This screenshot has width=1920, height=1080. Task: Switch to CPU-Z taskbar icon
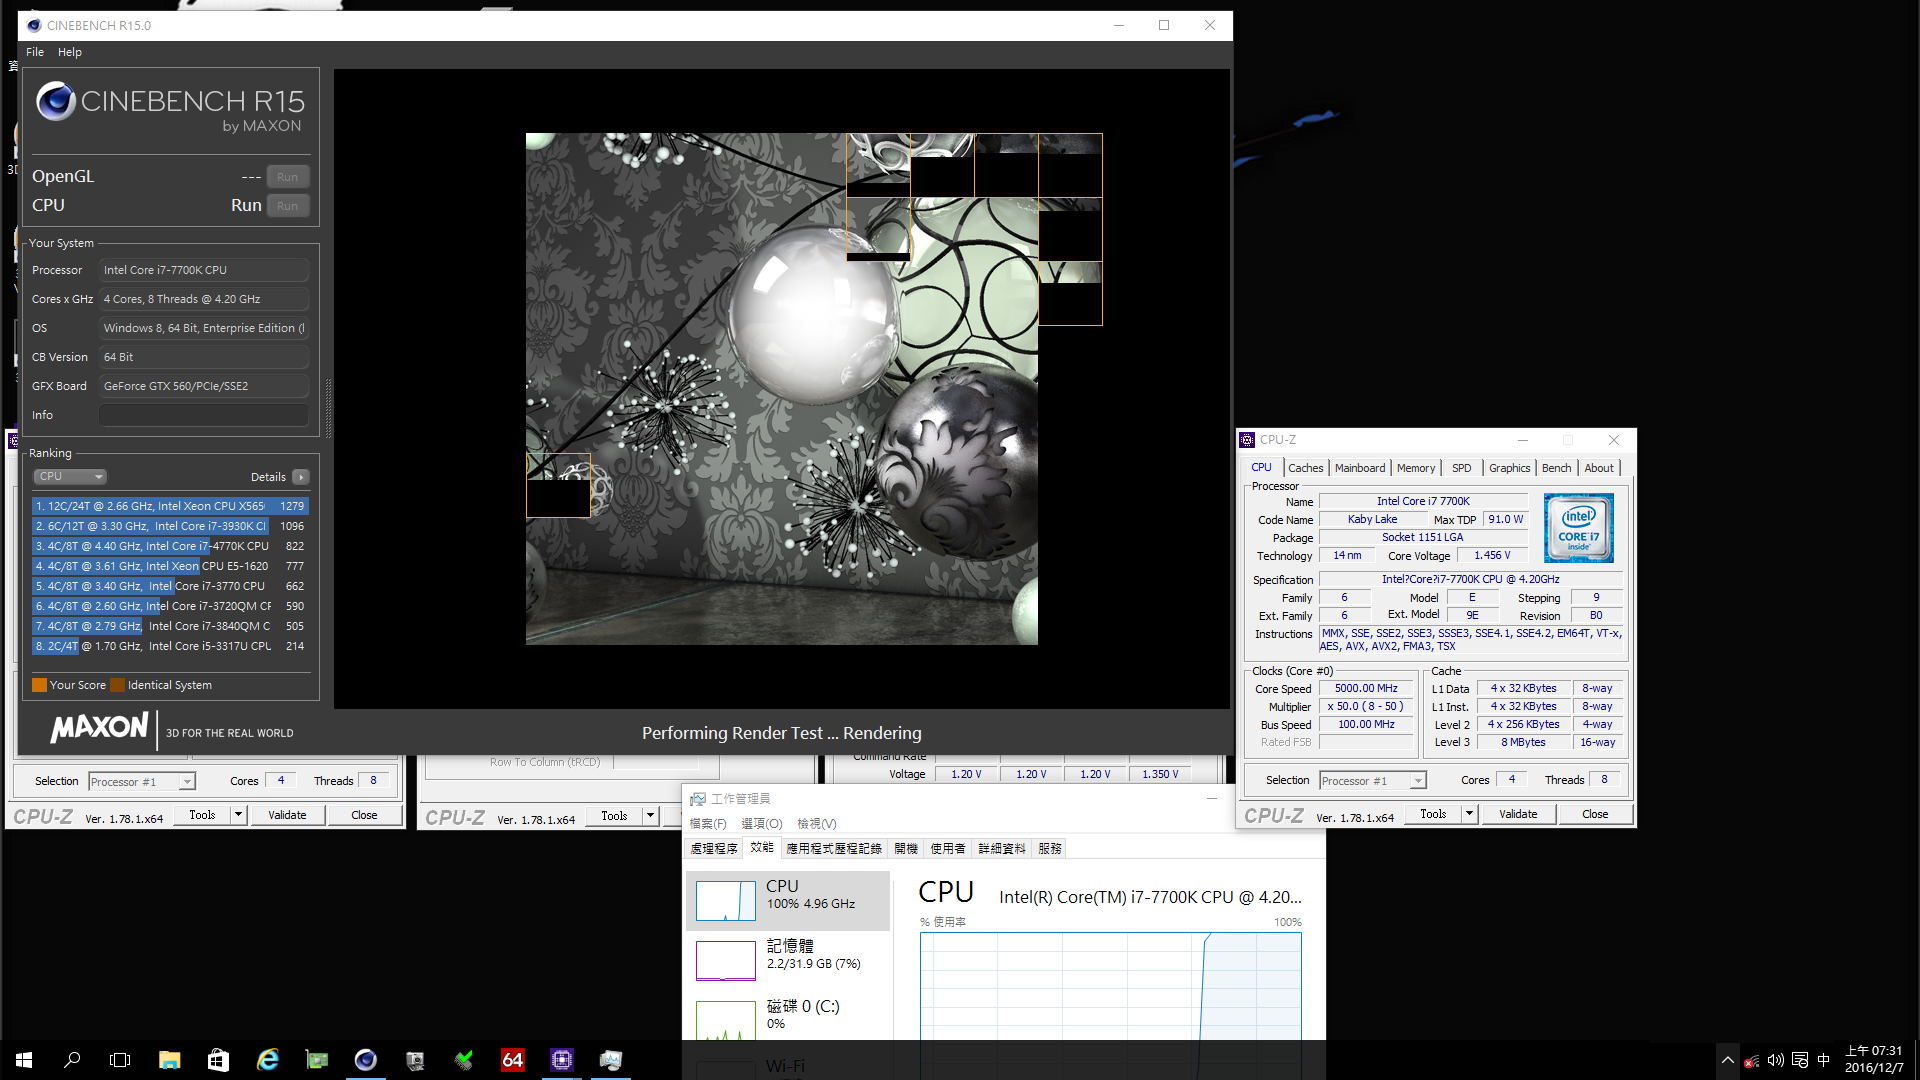click(x=562, y=1060)
